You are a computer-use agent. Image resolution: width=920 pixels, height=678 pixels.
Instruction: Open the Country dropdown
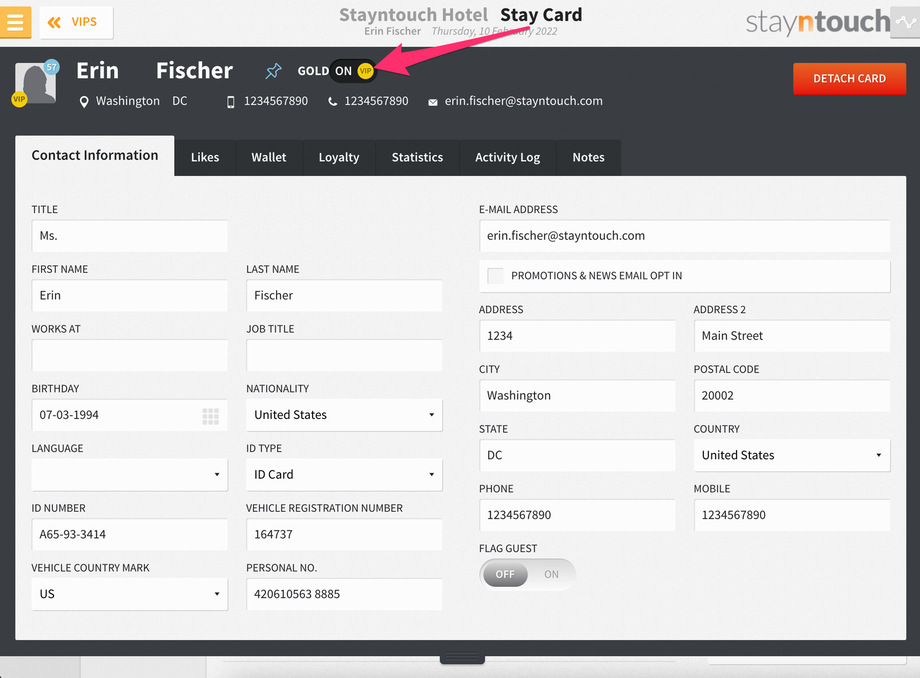pos(792,456)
